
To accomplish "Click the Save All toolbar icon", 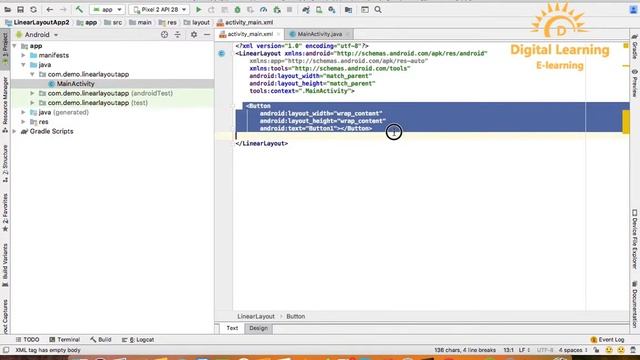I will click(x=20, y=9).
